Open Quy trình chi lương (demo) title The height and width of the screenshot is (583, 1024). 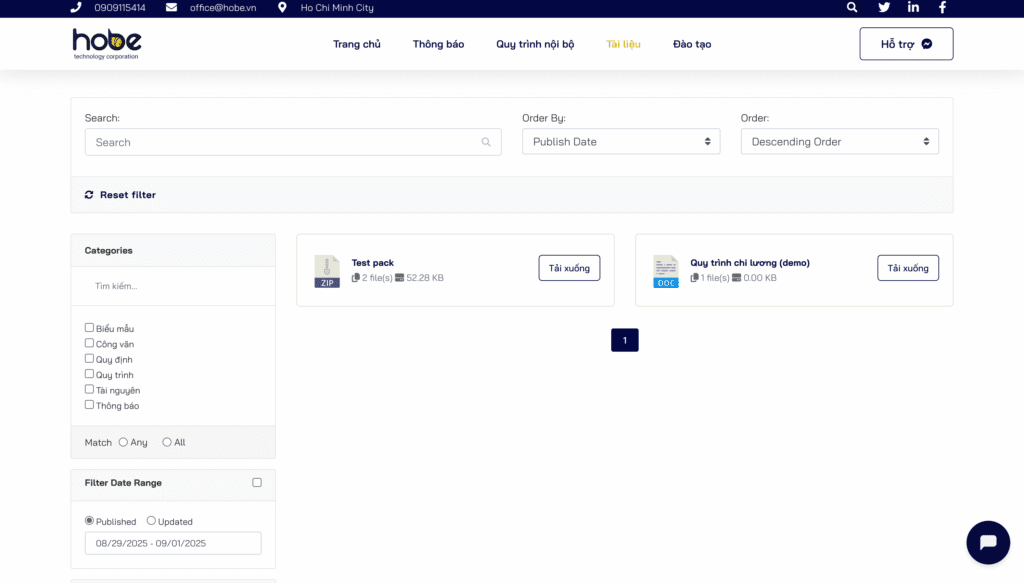tap(750, 262)
